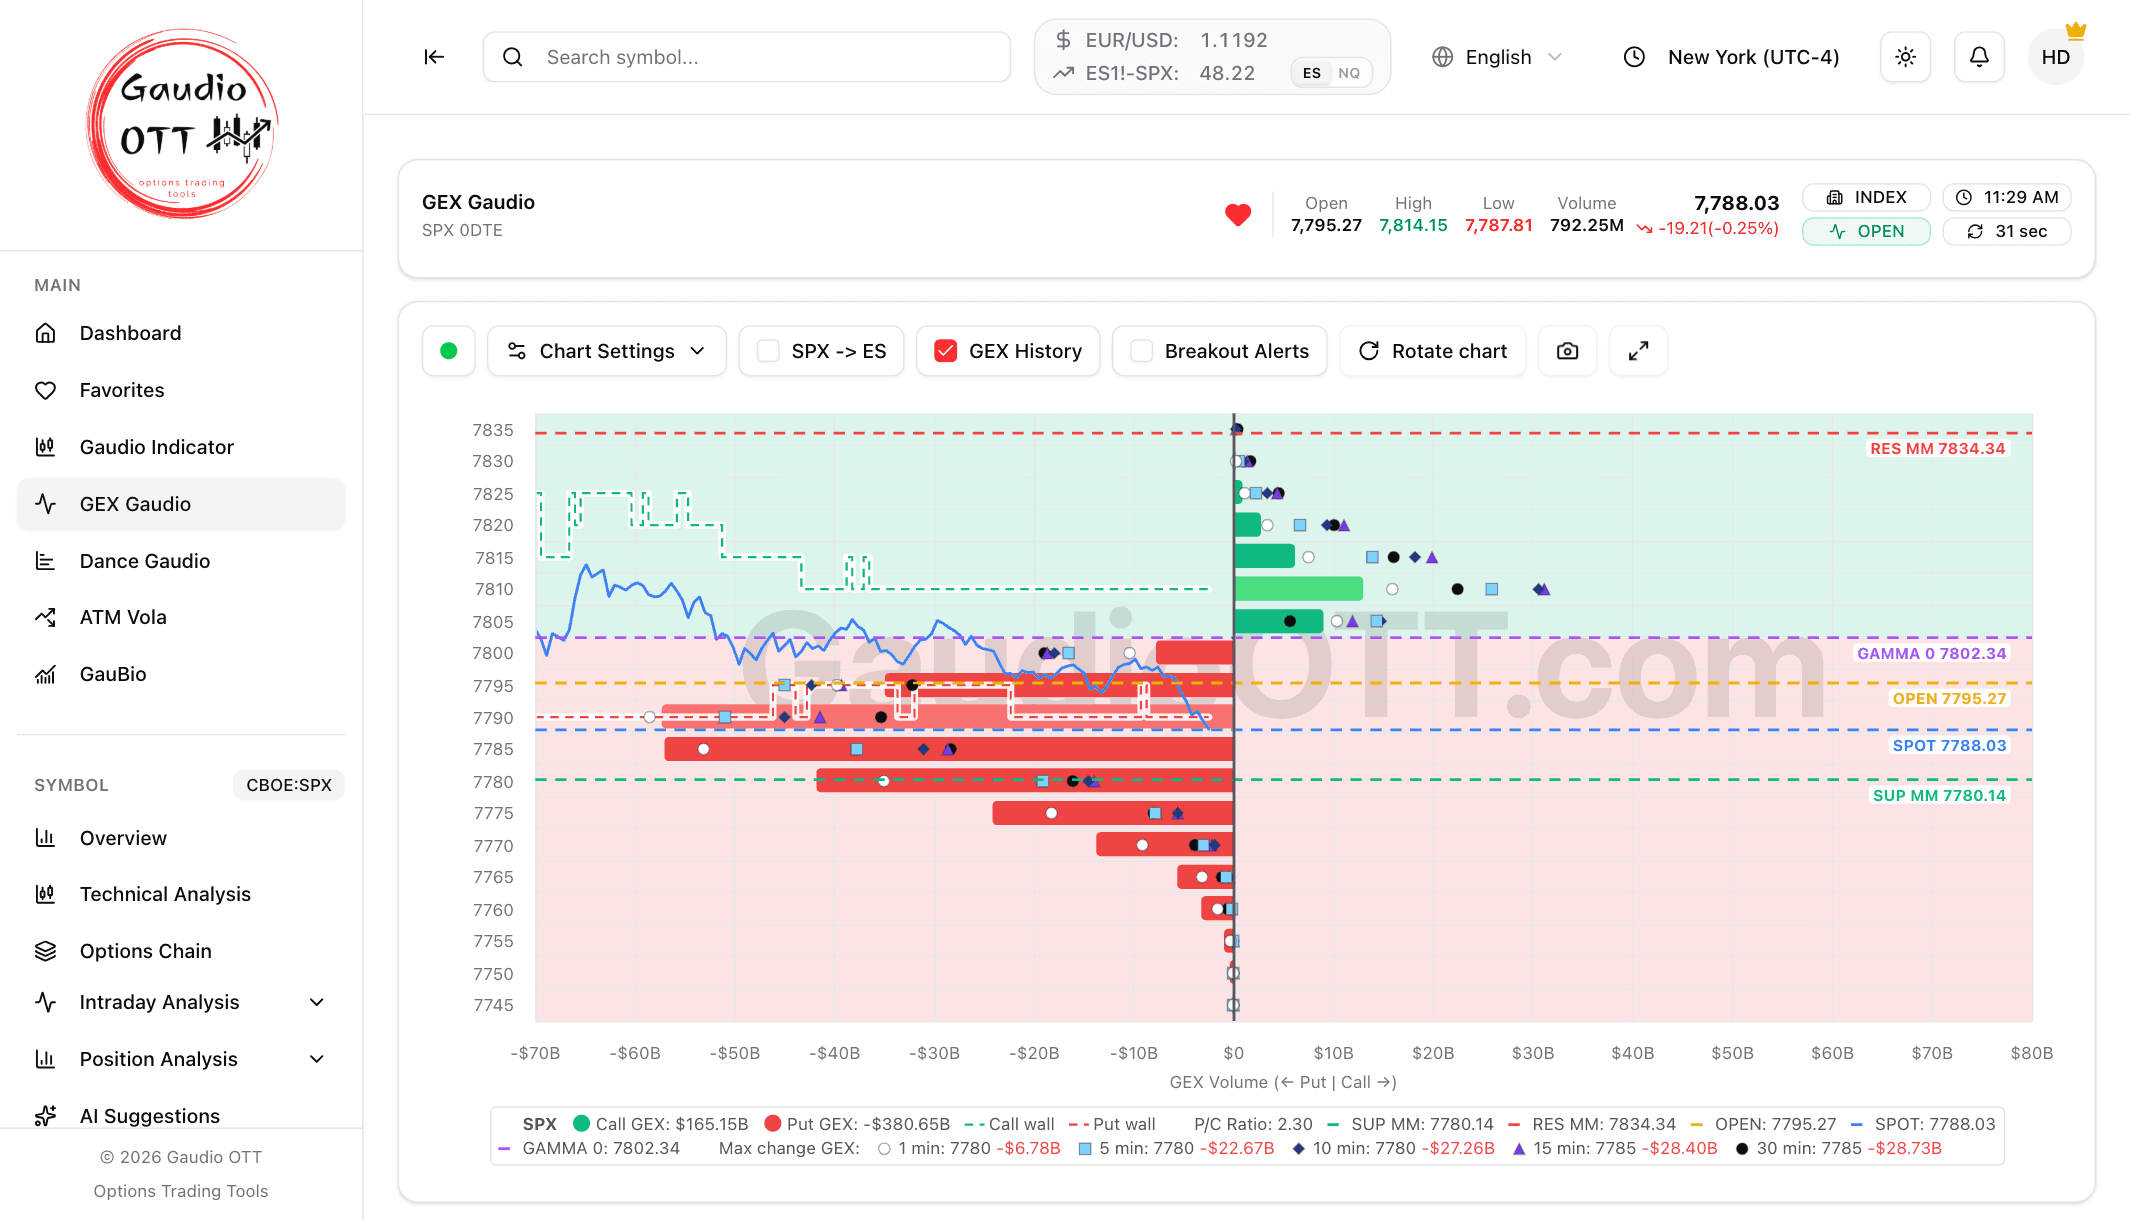Screen dimensions: 2130x1220
Task: Open the Chart Settings dropdown
Action: click(606, 351)
